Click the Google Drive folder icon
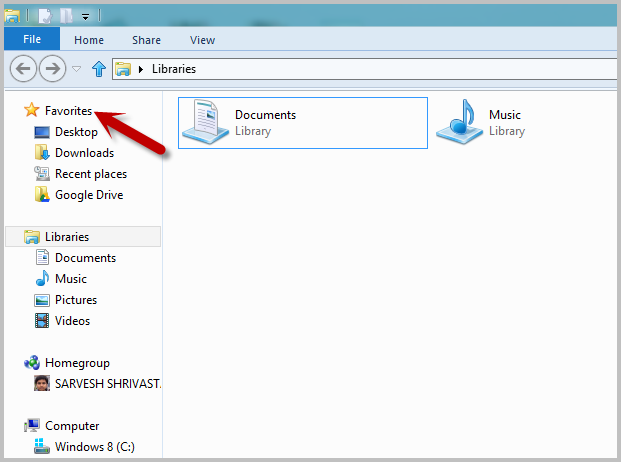Screen dimensions: 621x462 (x=42, y=194)
